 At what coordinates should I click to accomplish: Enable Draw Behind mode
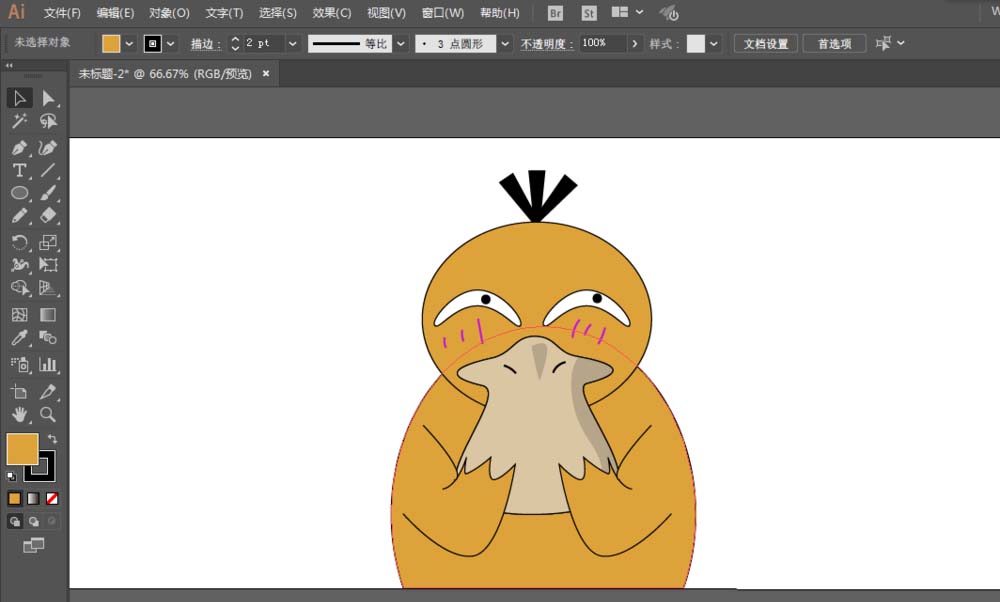pyautogui.click(x=34, y=522)
